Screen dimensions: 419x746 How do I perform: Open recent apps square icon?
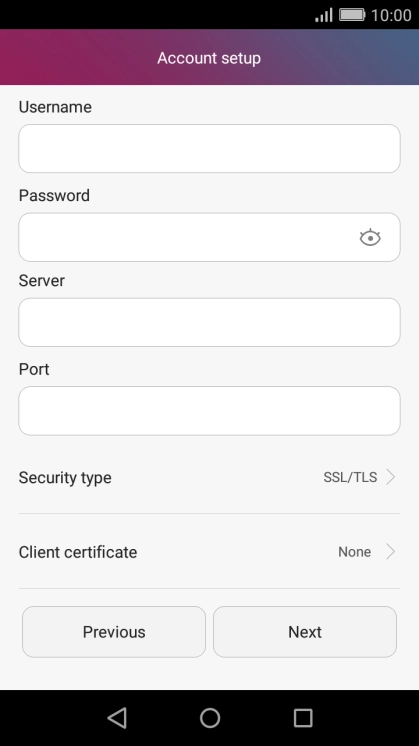point(303,717)
